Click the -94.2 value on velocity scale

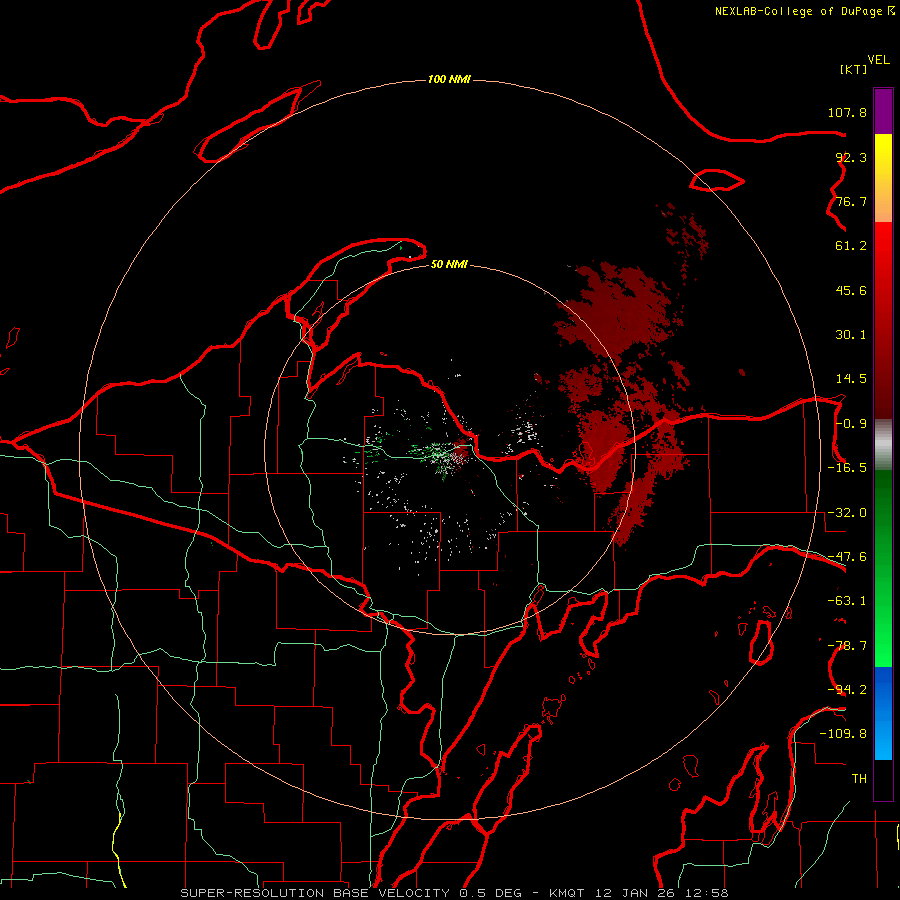pyautogui.click(x=847, y=690)
